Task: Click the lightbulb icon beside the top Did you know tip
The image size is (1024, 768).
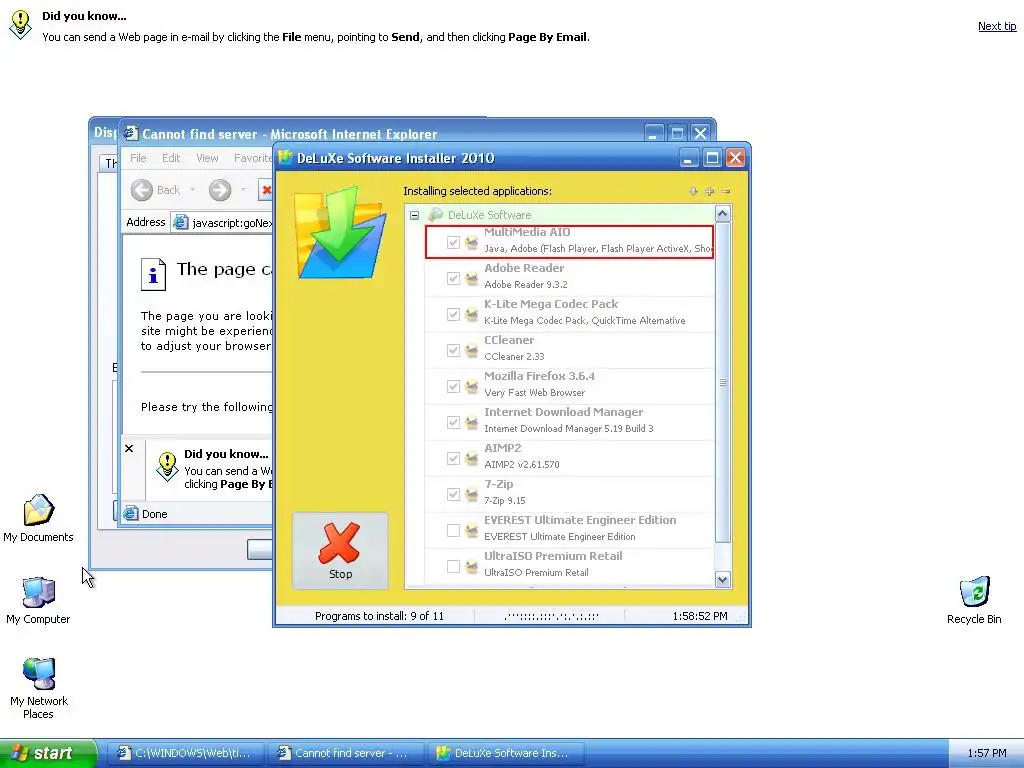Action: tap(21, 25)
